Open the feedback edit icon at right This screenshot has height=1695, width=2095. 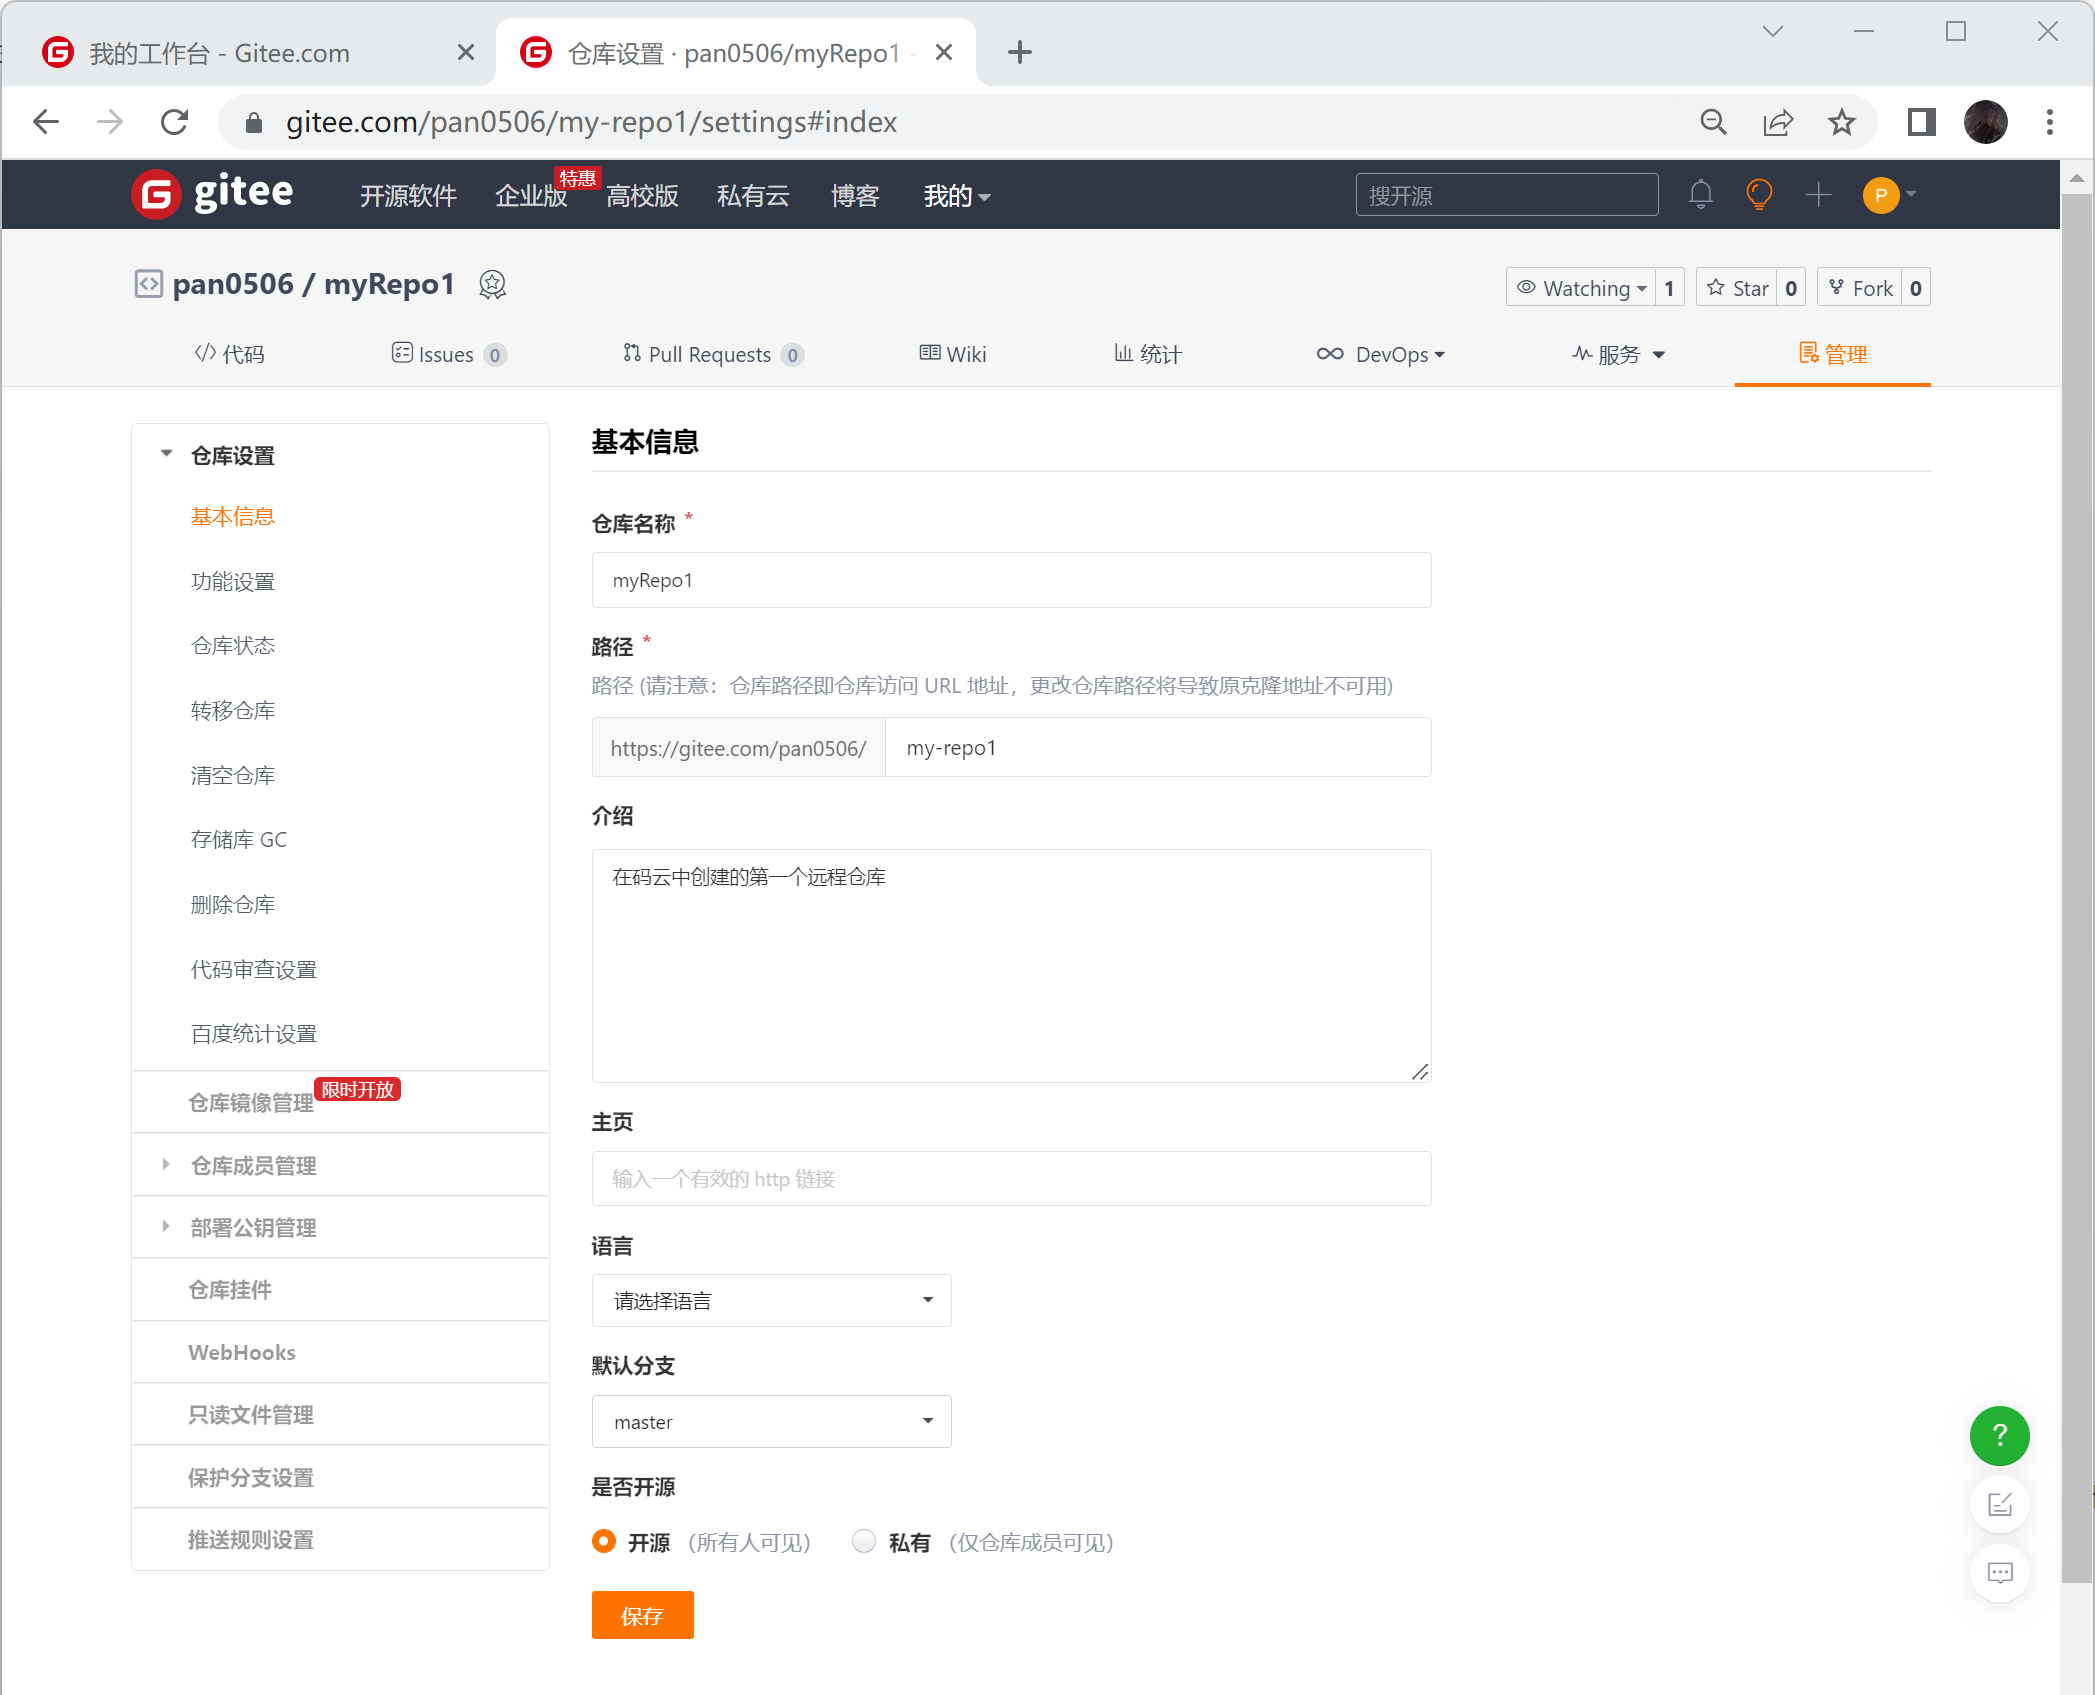(1999, 1504)
